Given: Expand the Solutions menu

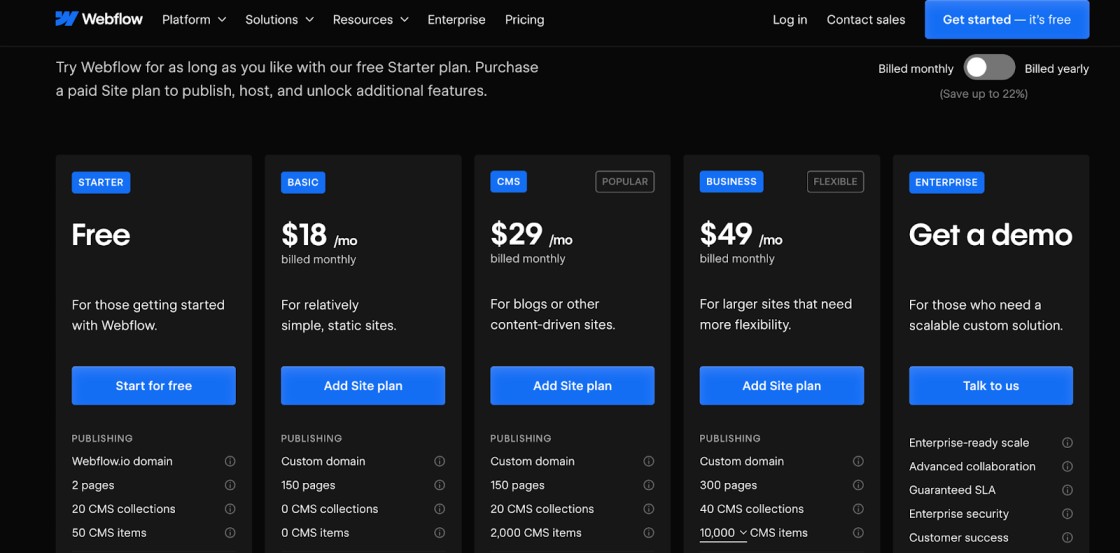Looking at the screenshot, I should coord(279,19).
